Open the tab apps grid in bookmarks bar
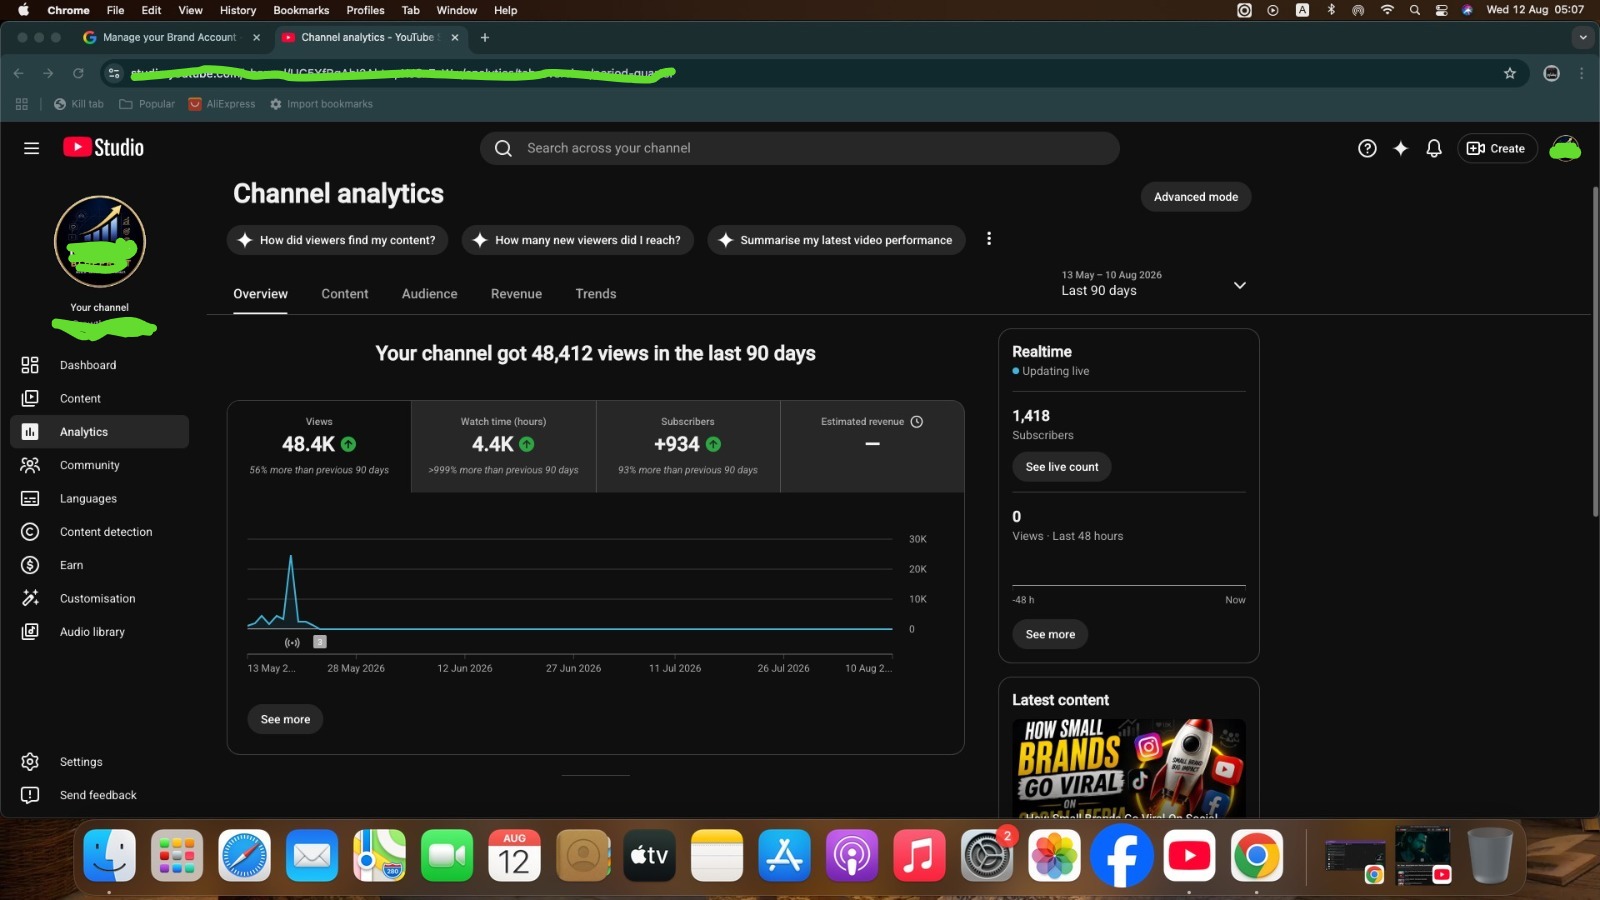The height and width of the screenshot is (900, 1600). click(22, 104)
